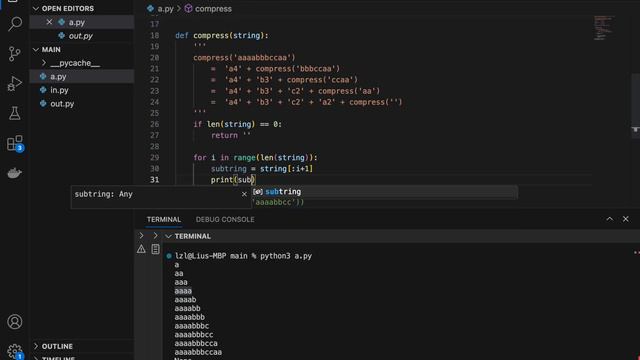
Task: Click the 'subtring = string[:i+1]' line
Action: [x=262, y=169]
